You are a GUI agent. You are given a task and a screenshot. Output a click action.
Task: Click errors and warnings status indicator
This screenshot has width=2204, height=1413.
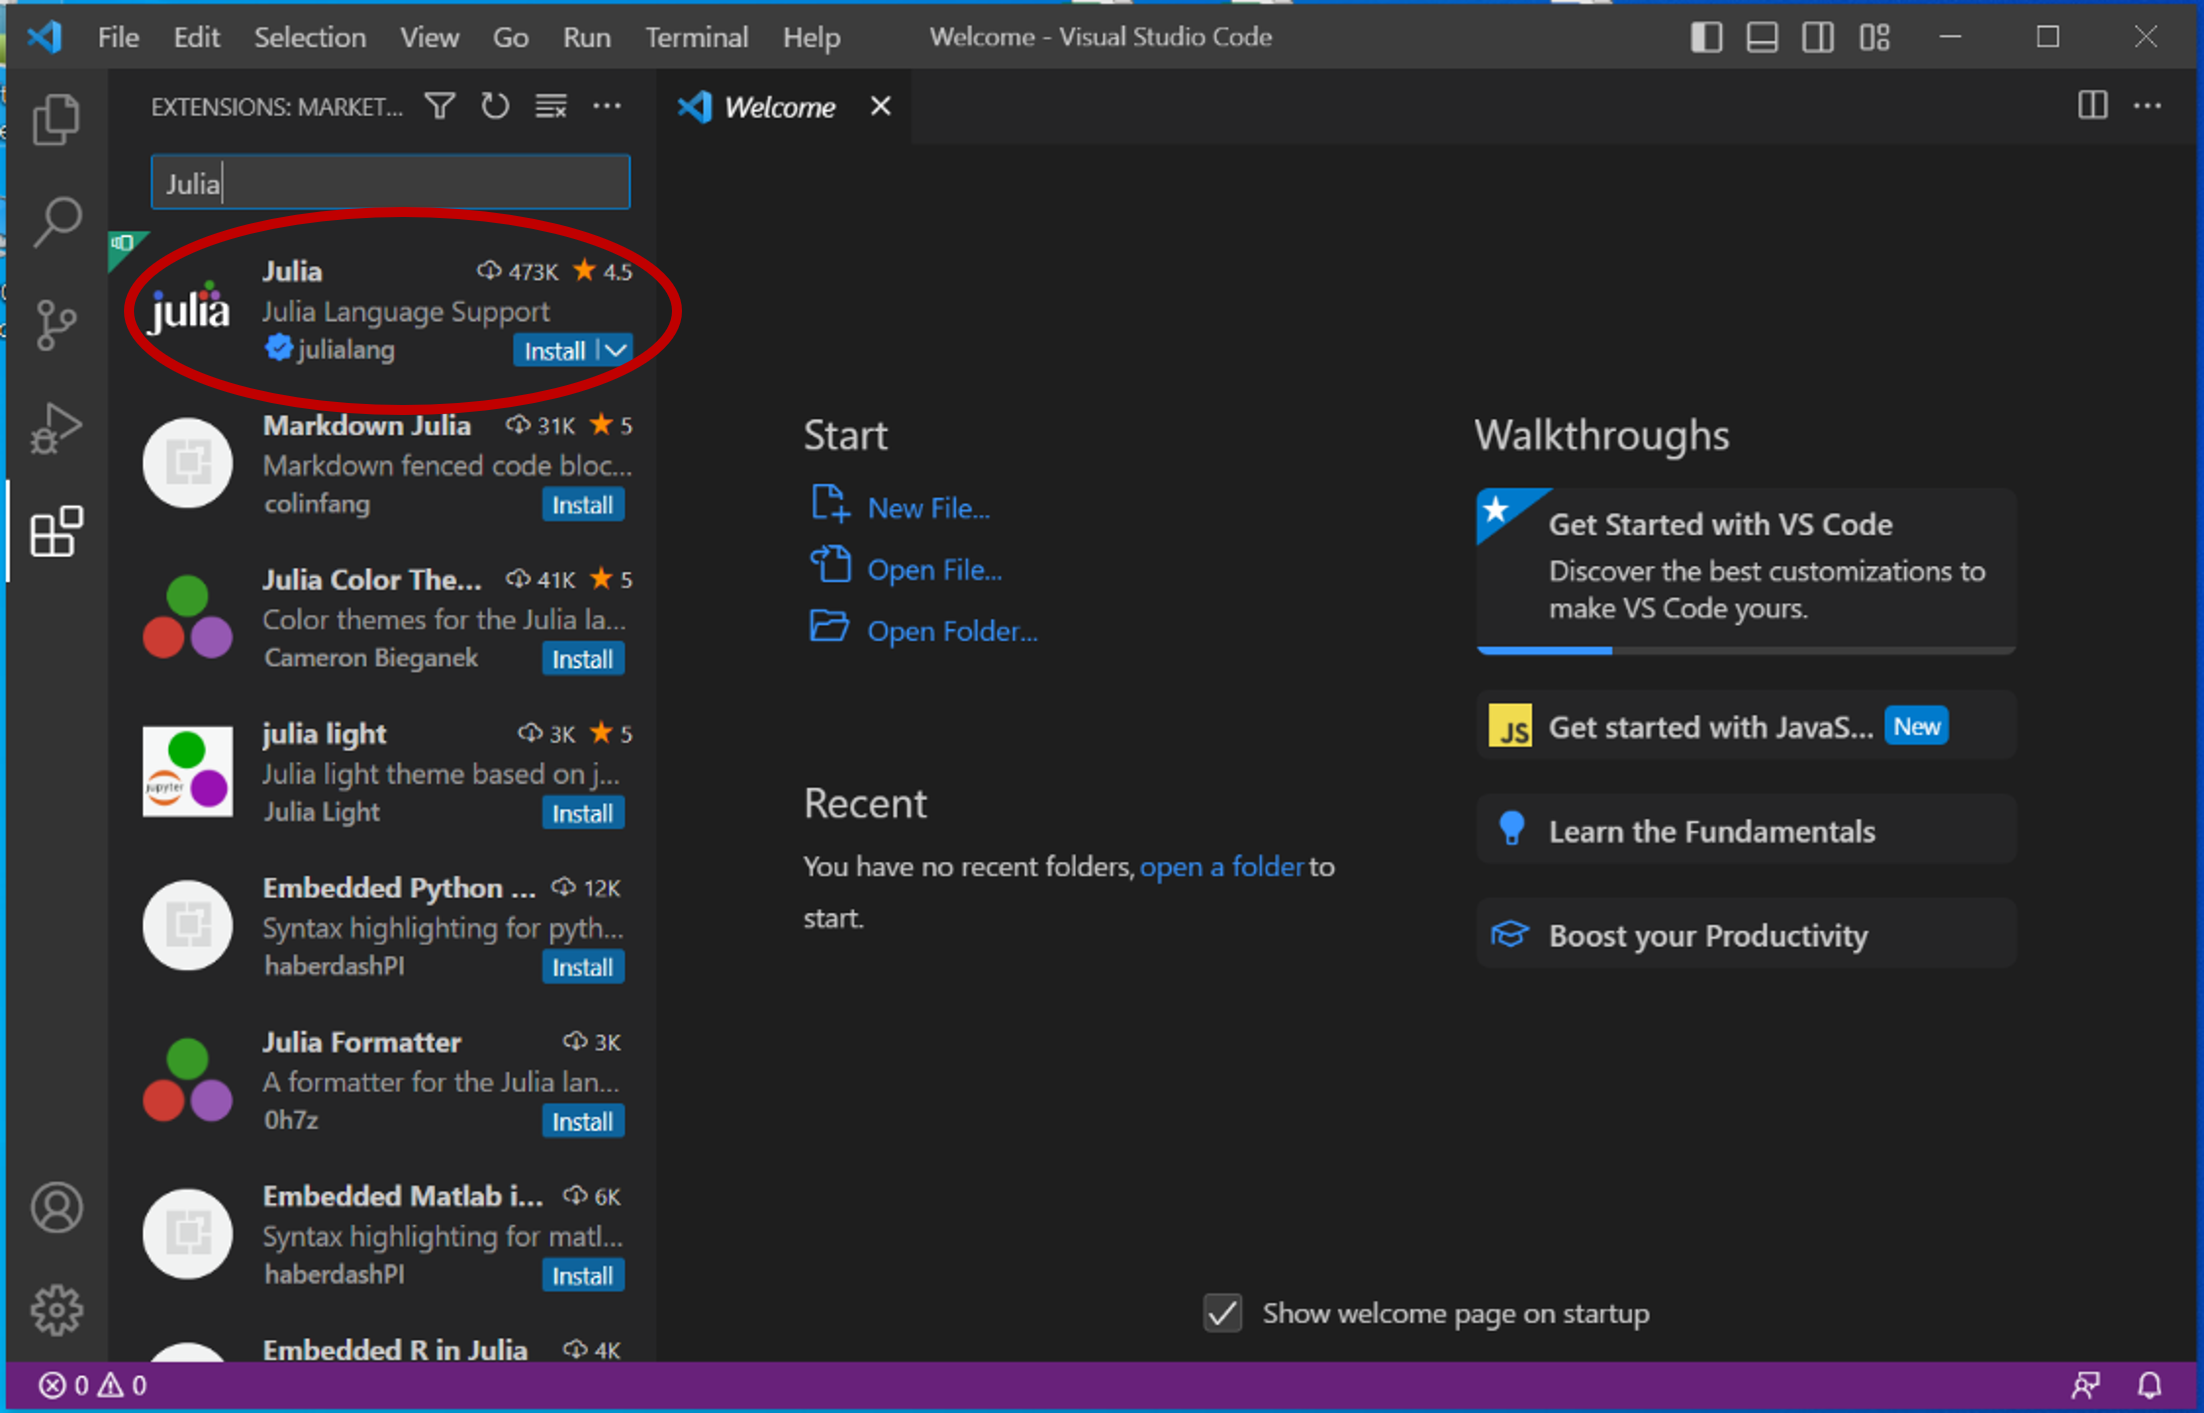(x=92, y=1386)
